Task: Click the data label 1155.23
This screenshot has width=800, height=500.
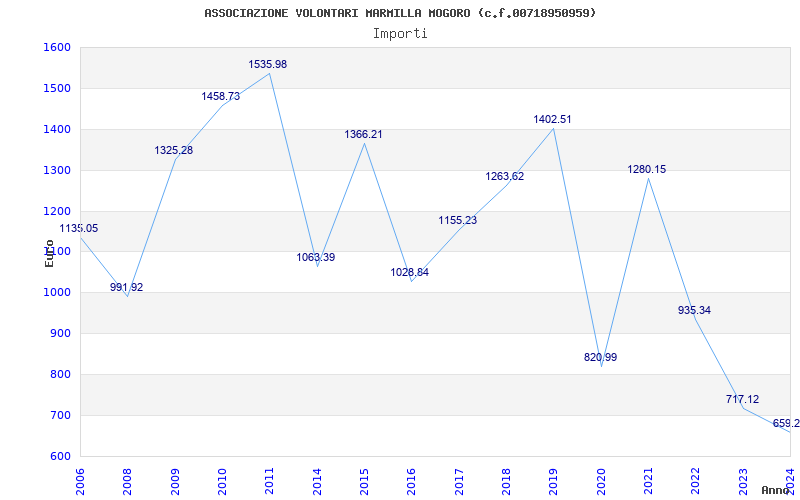Action: (x=458, y=220)
